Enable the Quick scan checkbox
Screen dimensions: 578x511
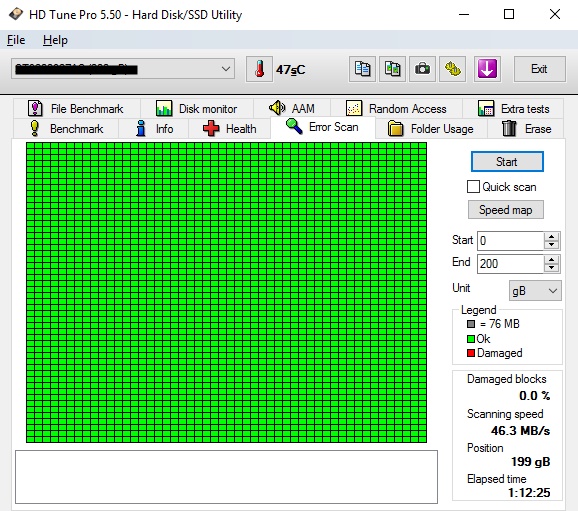[x=473, y=187]
